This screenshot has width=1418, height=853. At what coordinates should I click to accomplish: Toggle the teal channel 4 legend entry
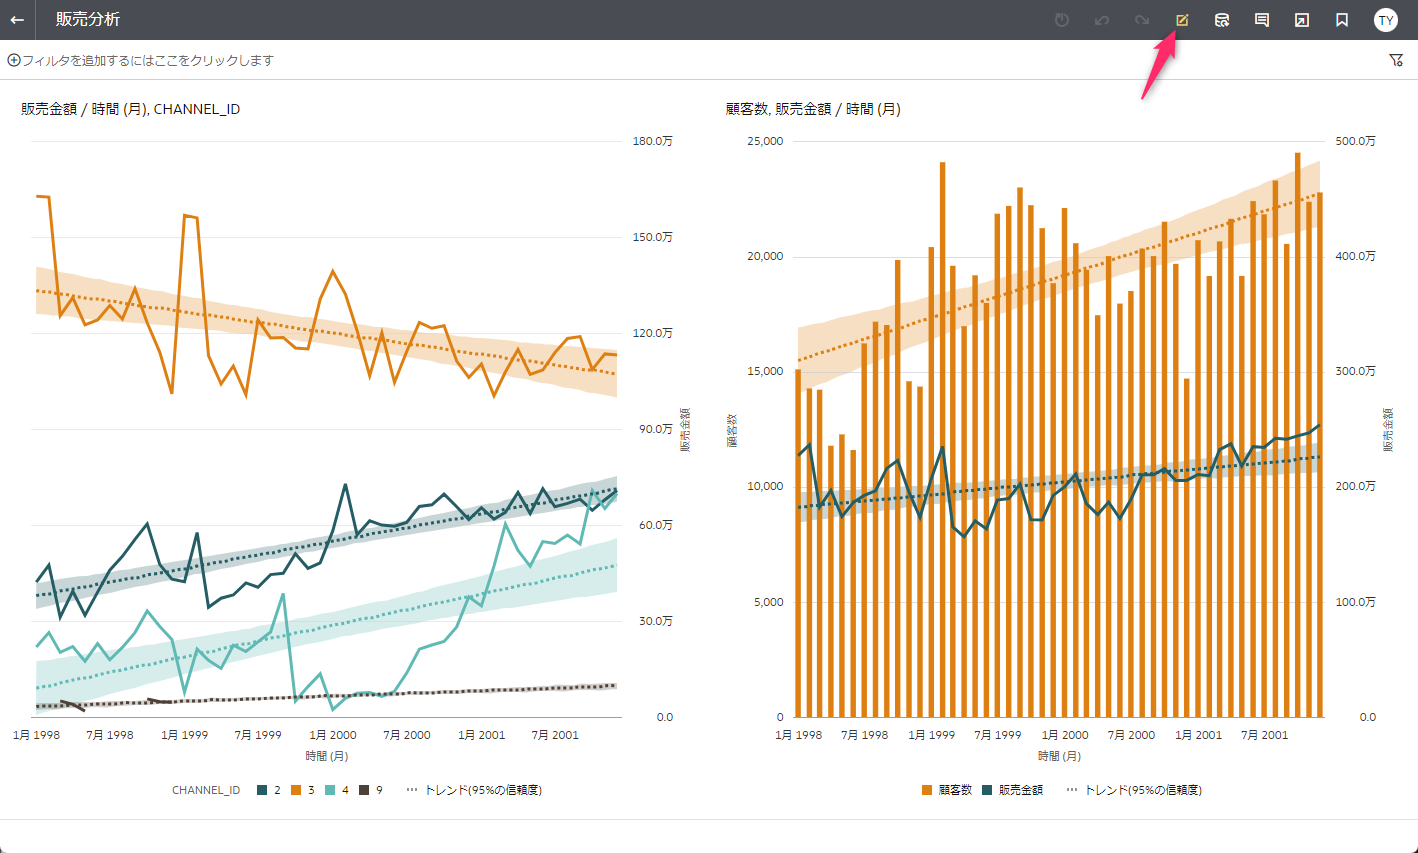(x=337, y=790)
